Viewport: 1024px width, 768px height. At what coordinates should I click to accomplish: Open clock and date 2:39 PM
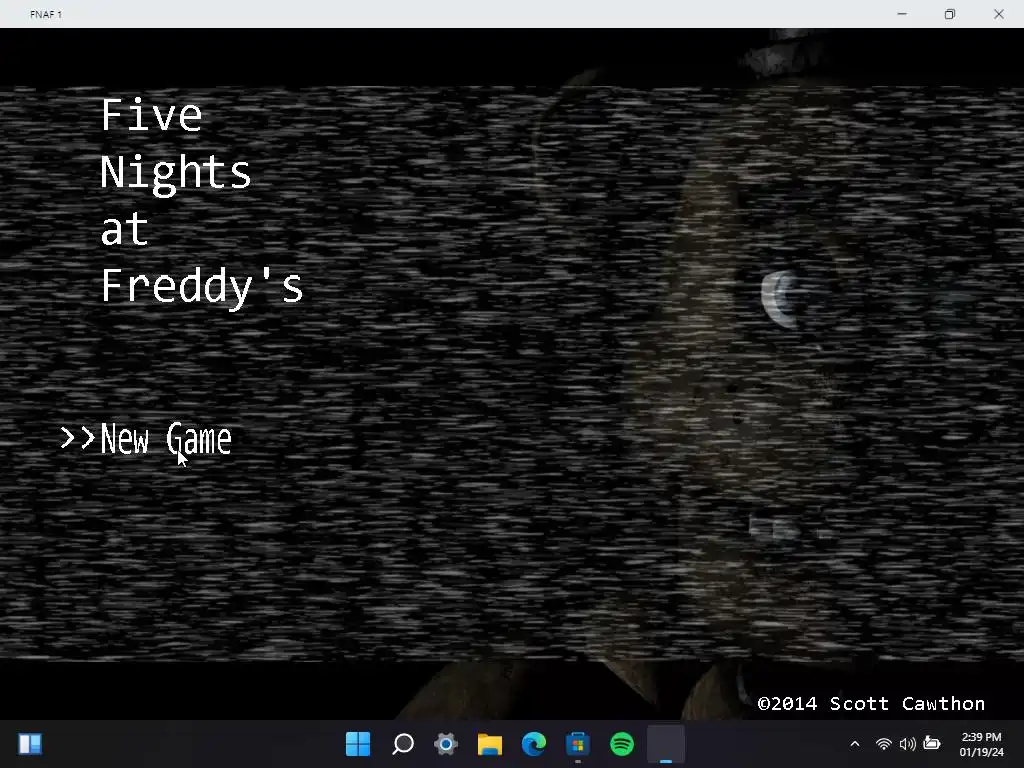tap(981, 744)
